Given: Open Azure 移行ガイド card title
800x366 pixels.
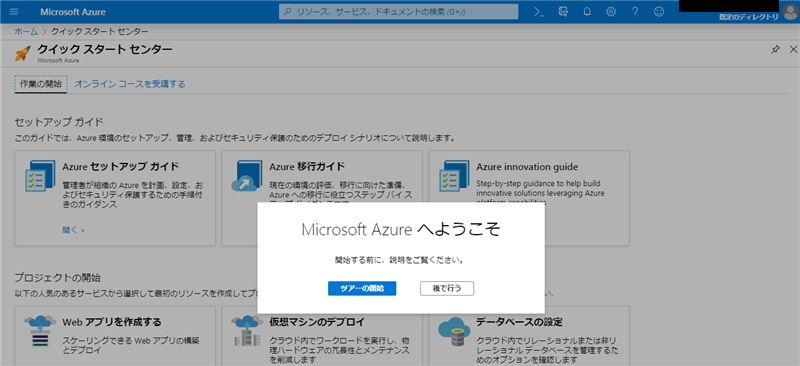Looking at the screenshot, I should [x=307, y=166].
